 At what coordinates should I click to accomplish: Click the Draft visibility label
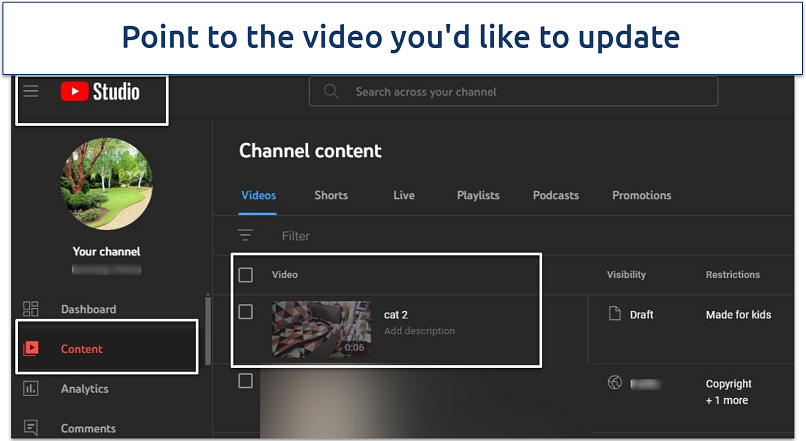642,315
